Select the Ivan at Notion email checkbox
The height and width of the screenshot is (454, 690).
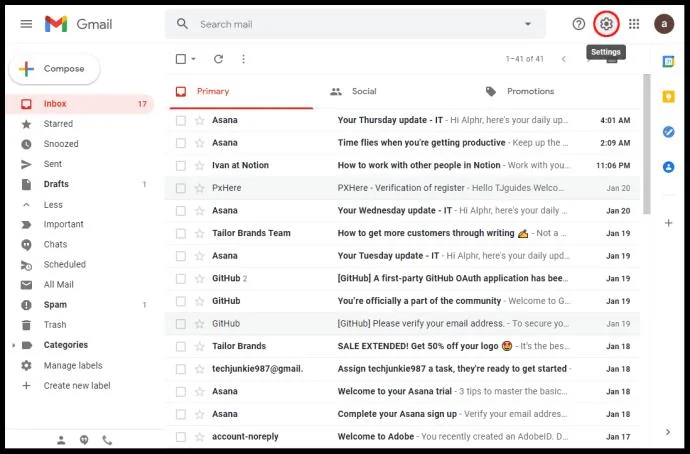pyautogui.click(x=180, y=166)
